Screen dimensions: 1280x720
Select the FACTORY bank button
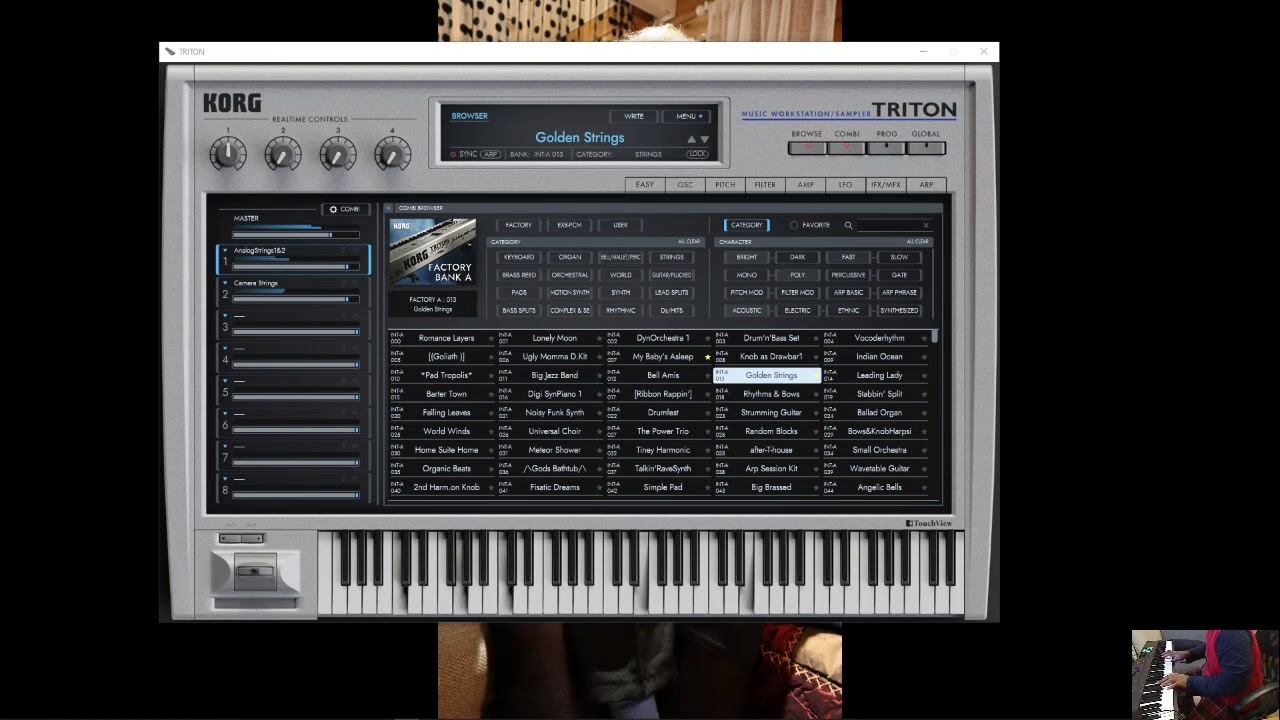pos(519,225)
